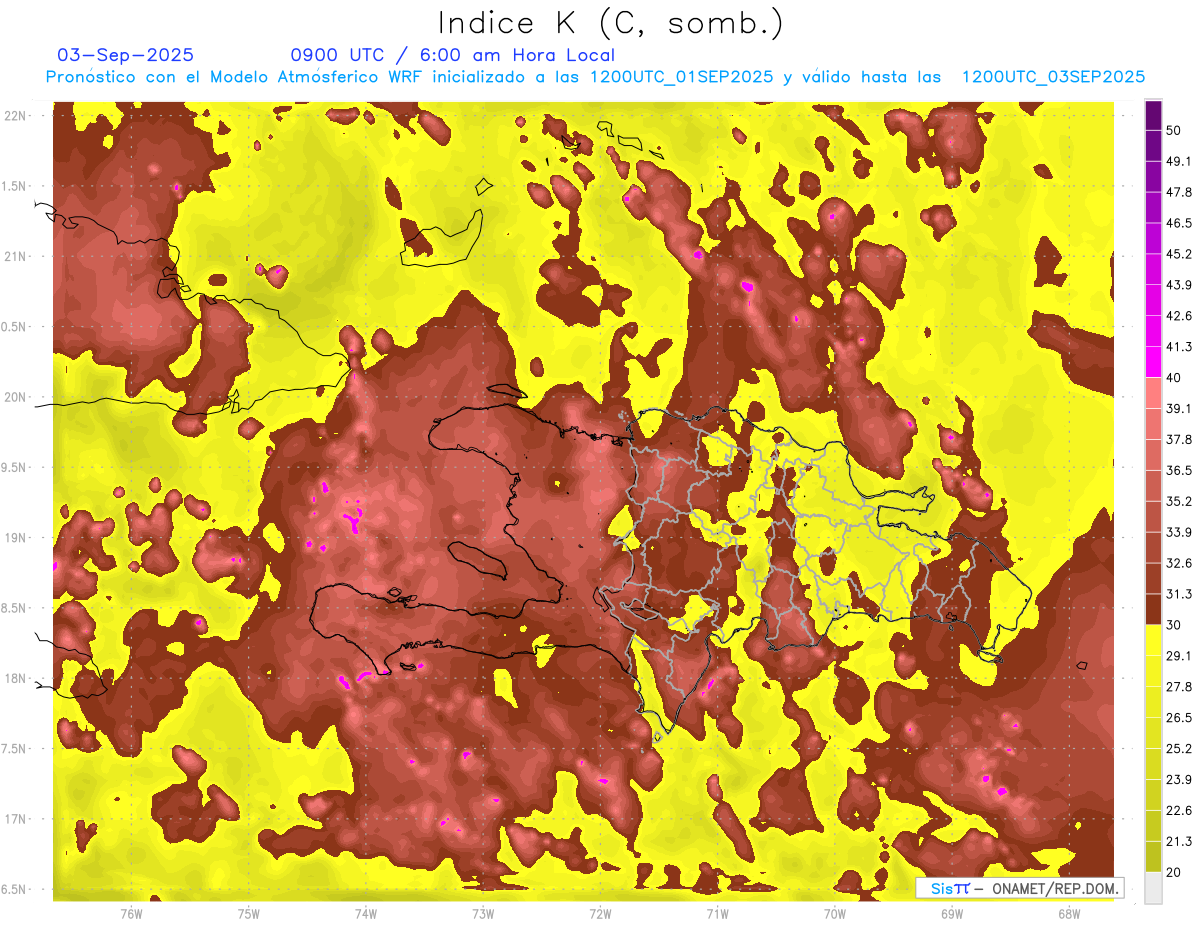Click the "22.6" color scale value
This screenshot has width=1200, height=927.
(1178, 810)
